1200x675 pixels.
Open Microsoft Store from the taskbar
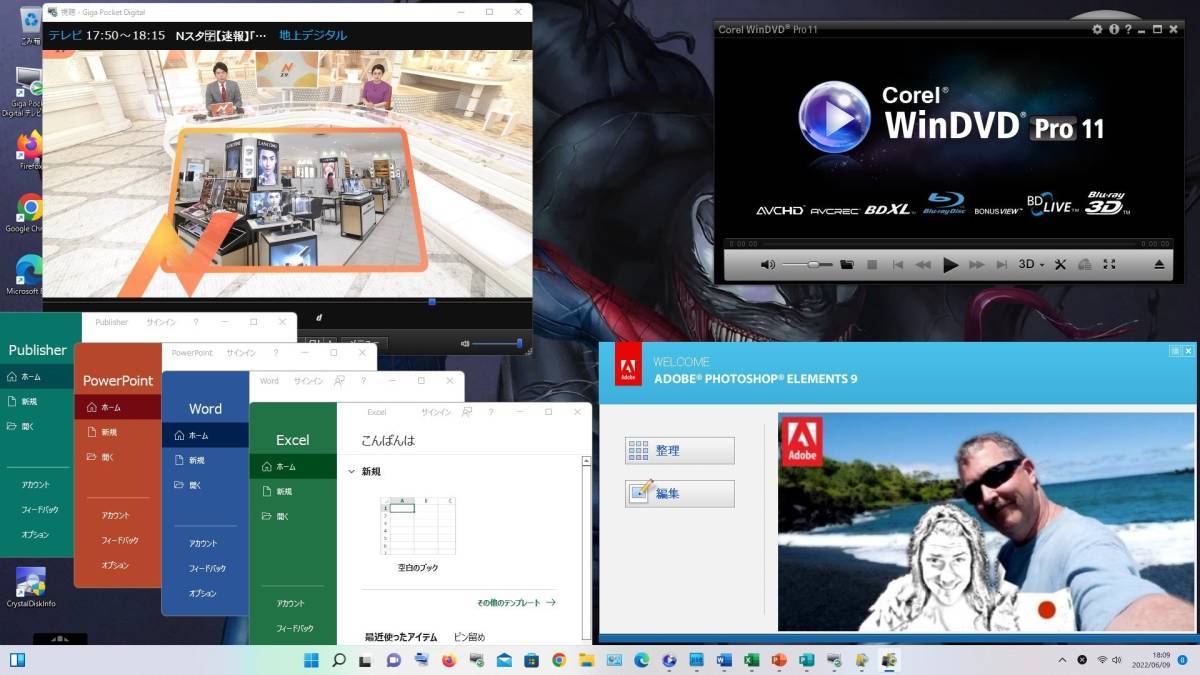[531, 660]
